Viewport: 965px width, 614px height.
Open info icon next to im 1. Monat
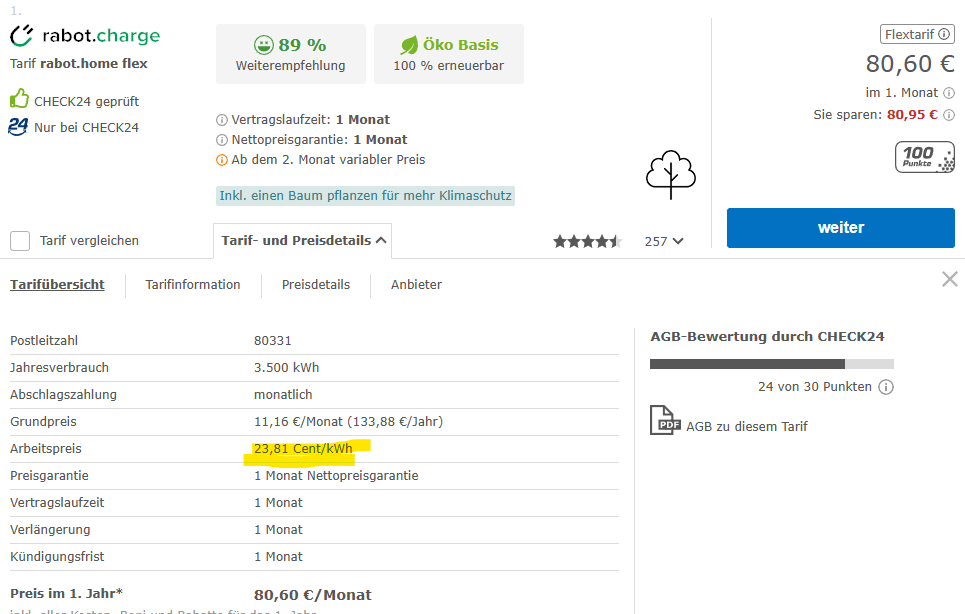(x=949, y=93)
